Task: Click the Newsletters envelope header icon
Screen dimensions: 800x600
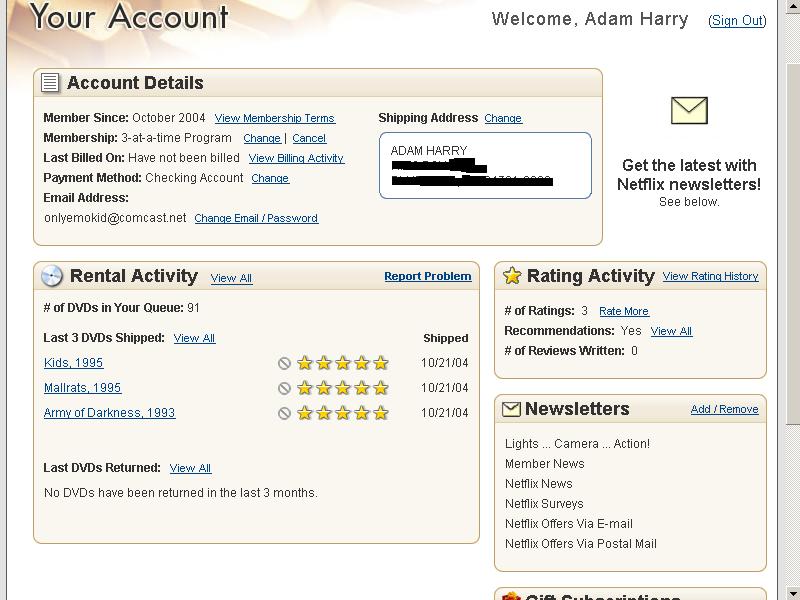Action: point(511,409)
